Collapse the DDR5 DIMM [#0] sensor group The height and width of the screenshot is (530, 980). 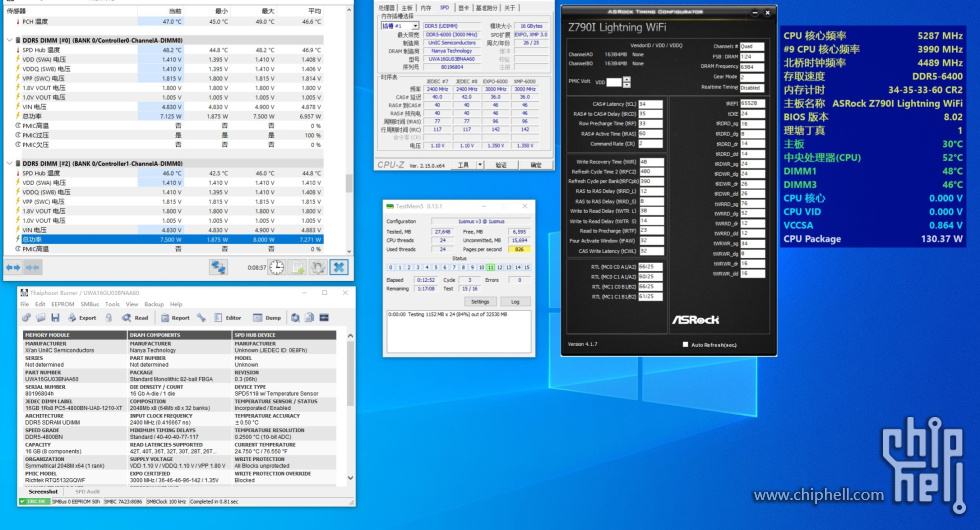(x=9, y=40)
